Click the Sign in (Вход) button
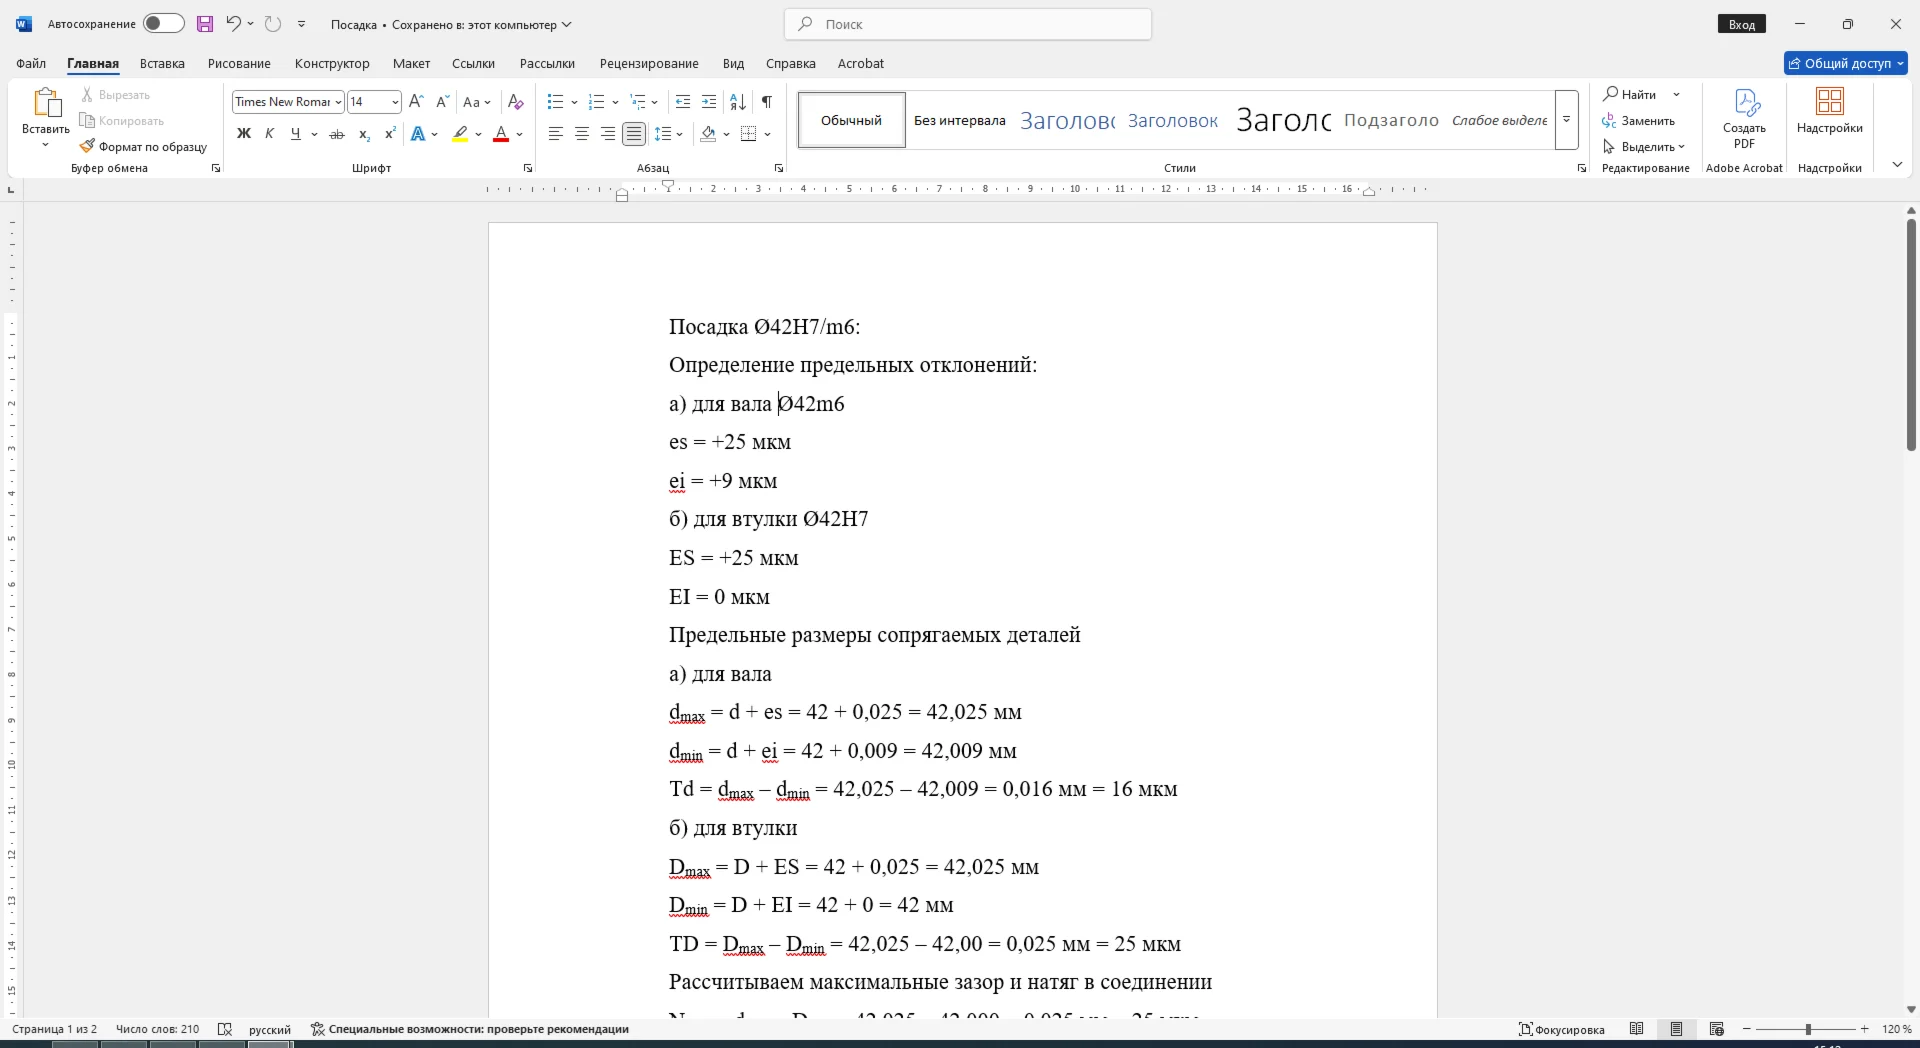Screen dimensions: 1920x1048 tap(1742, 24)
